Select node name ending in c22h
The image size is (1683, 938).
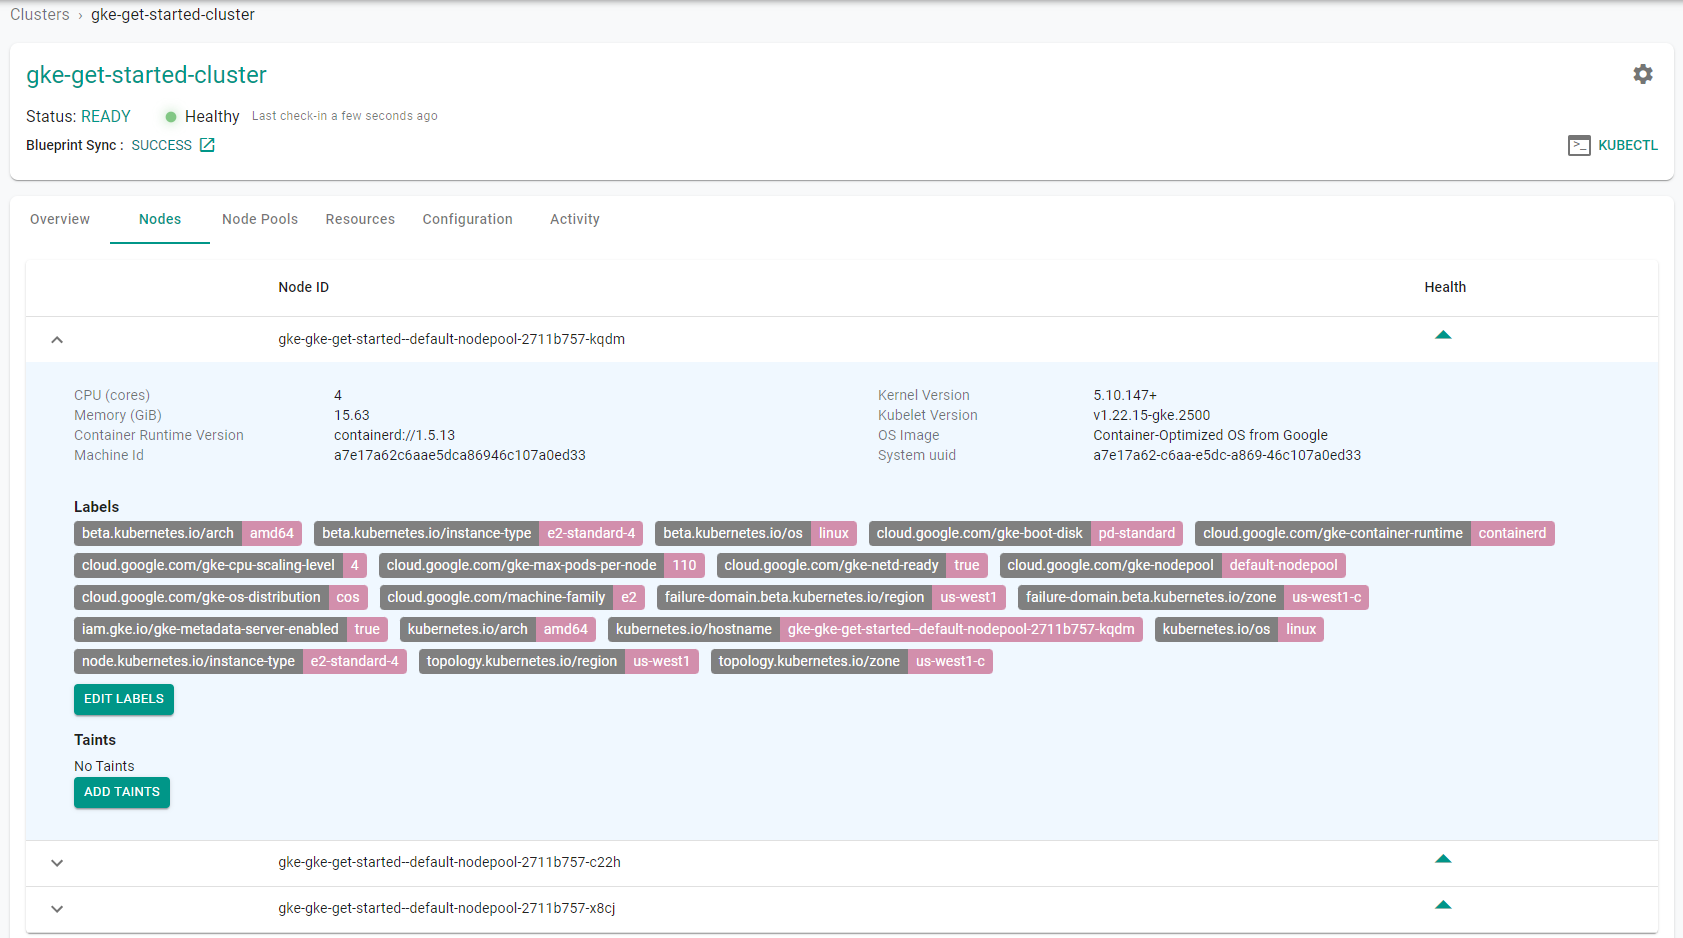[449, 862]
